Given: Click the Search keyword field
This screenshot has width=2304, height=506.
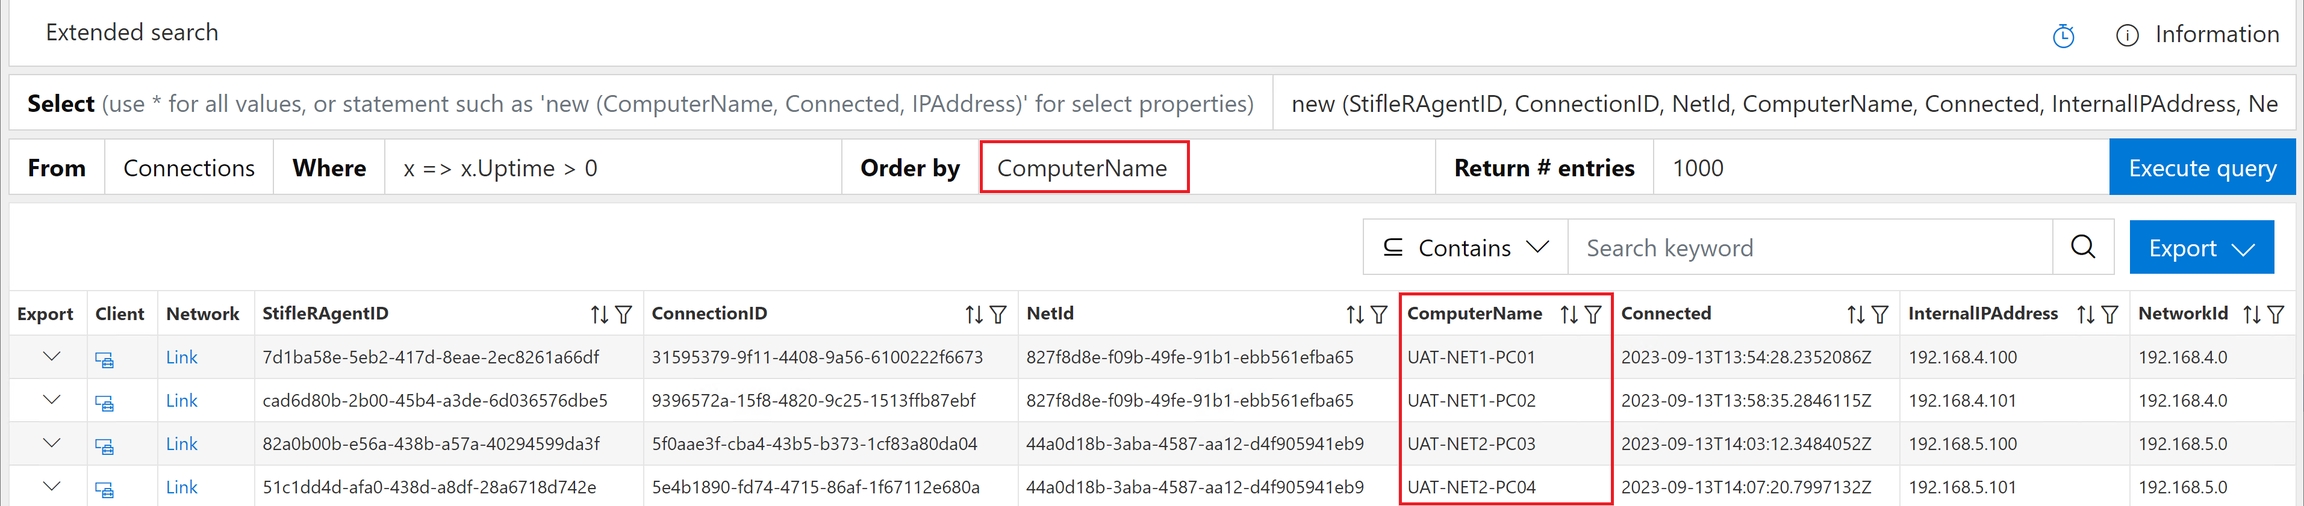Looking at the screenshot, I should (1809, 248).
